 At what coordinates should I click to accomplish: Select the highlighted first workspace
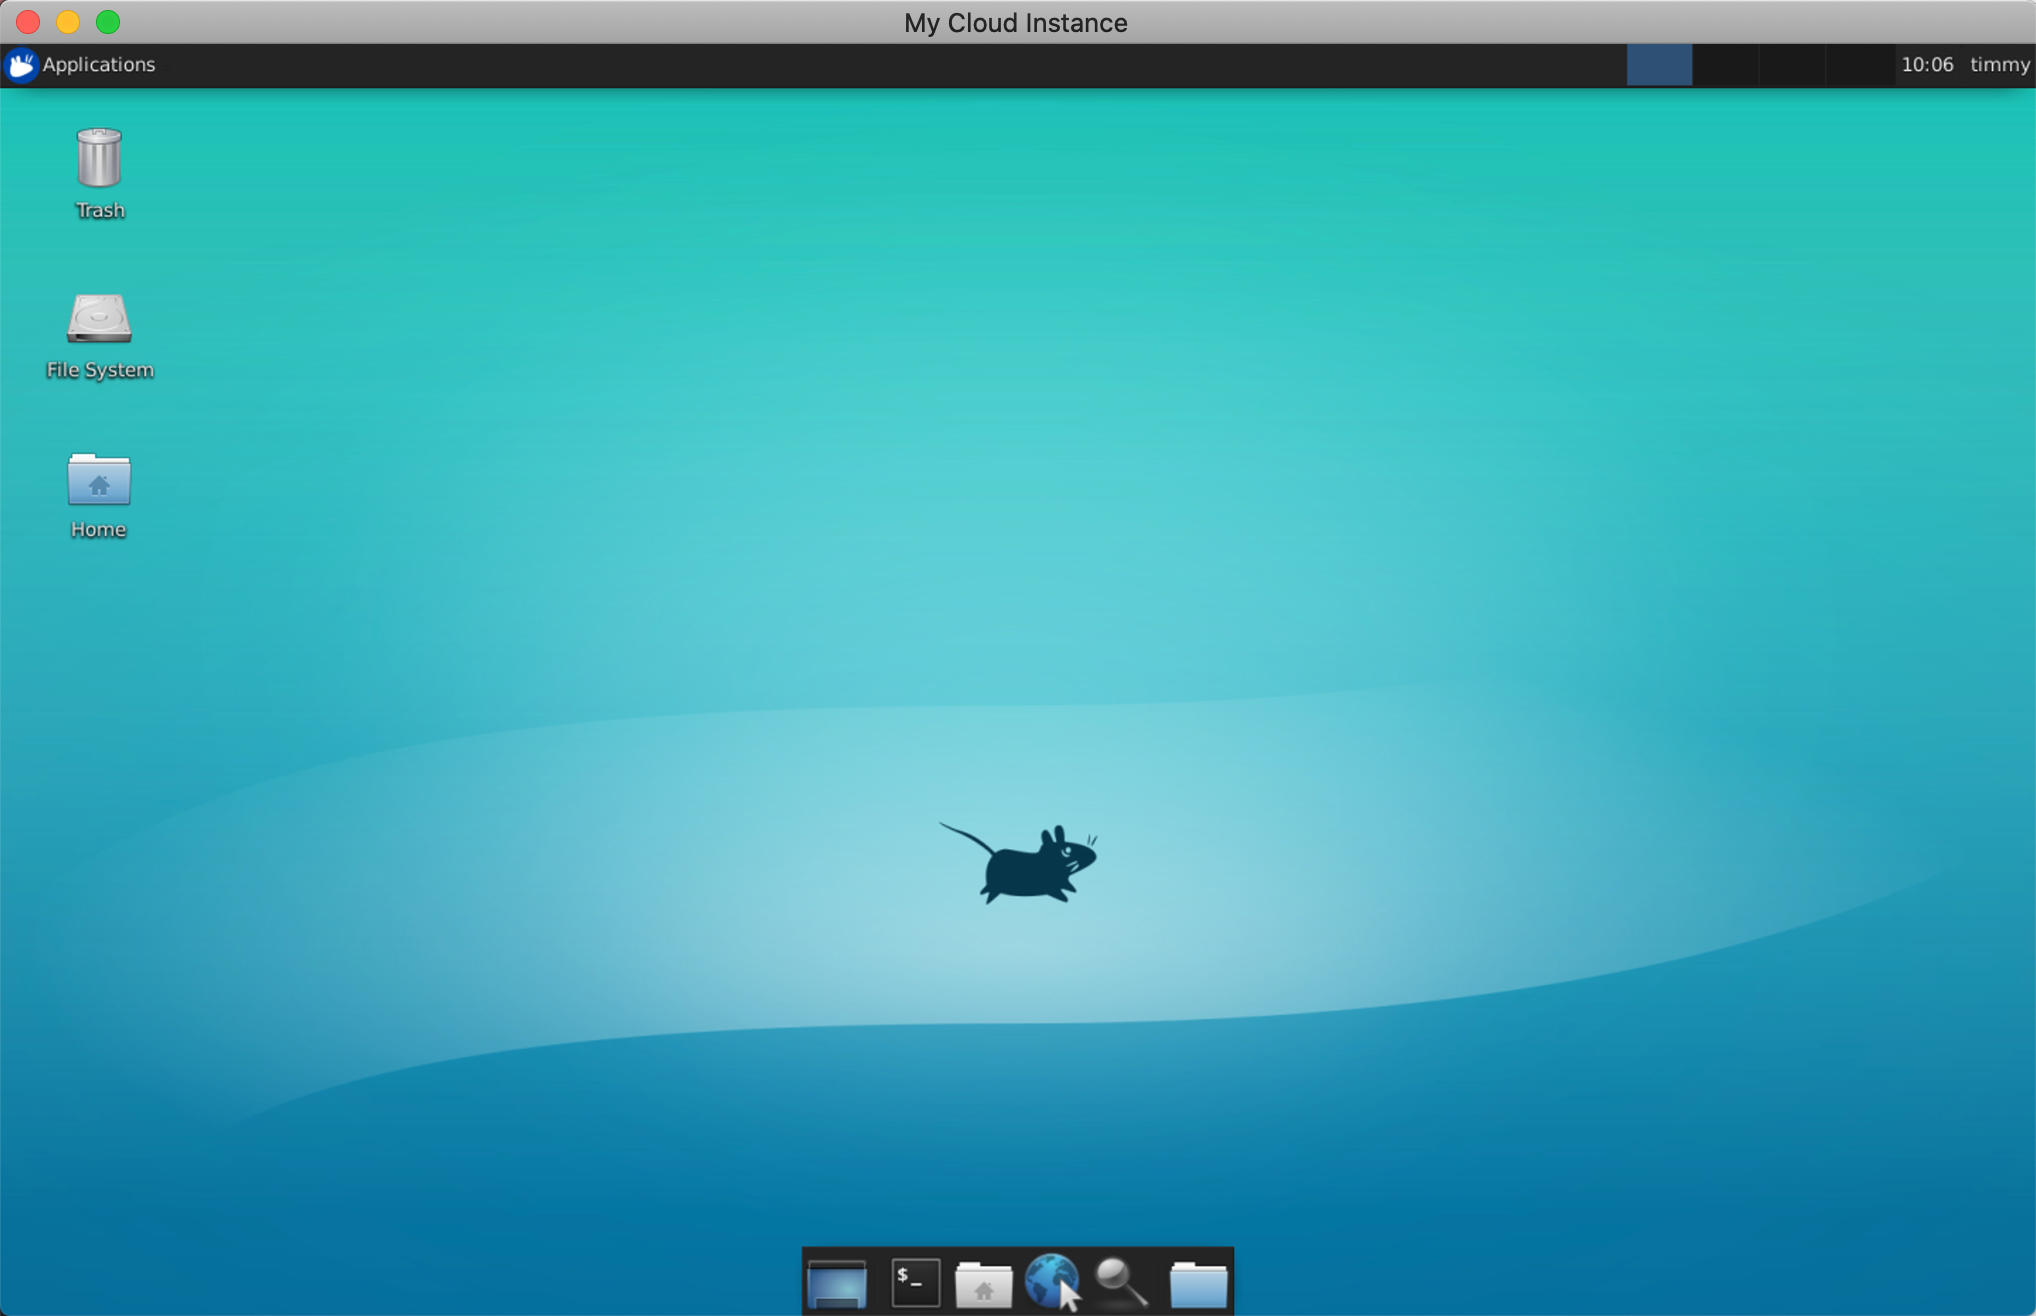tap(1659, 65)
